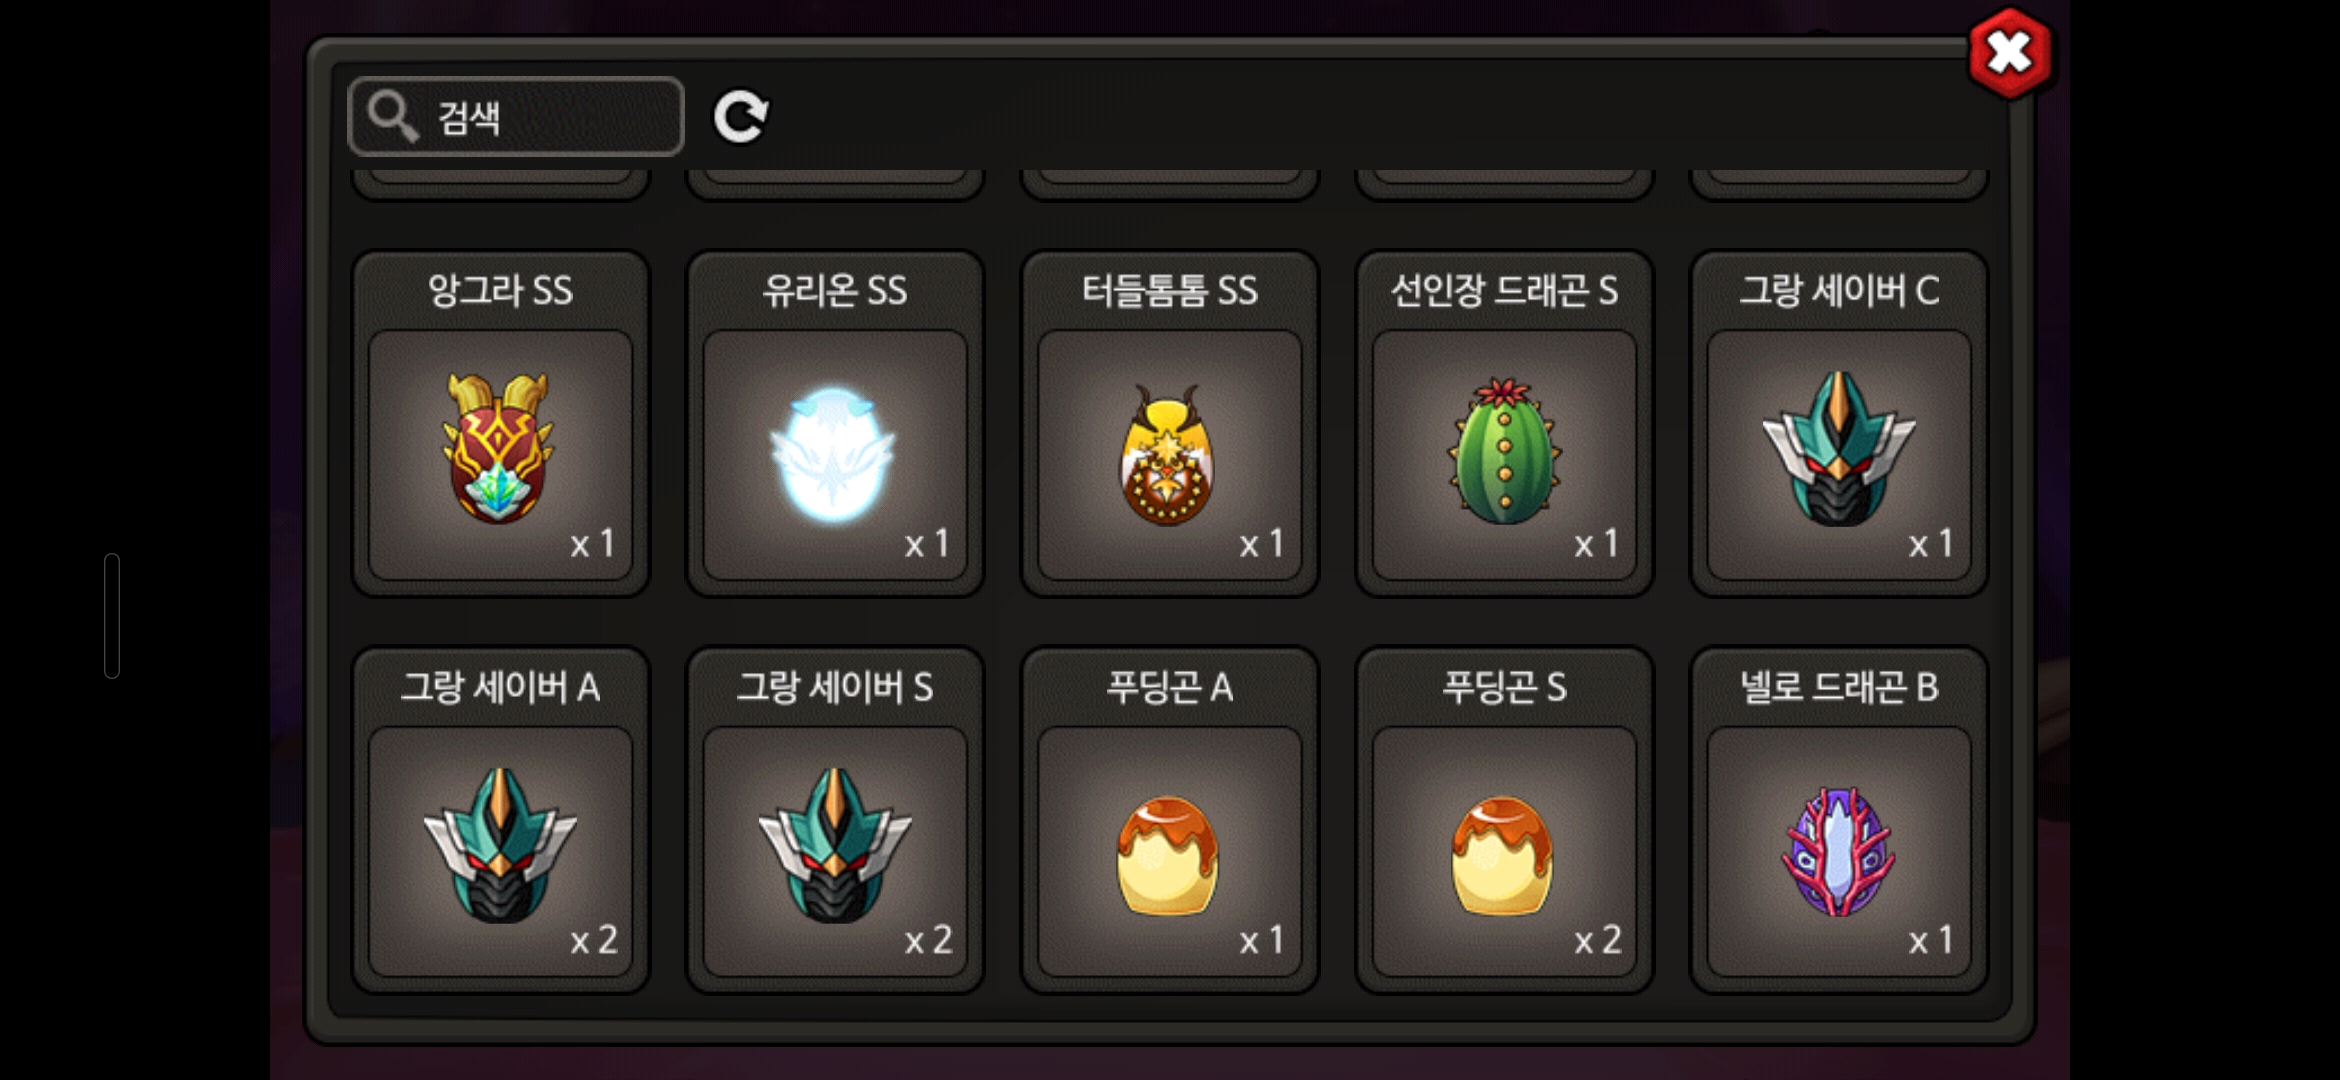Choose the 터들톰톰 SS egg
Image resolution: width=2340 pixels, height=1080 pixels.
click(1169, 423)
